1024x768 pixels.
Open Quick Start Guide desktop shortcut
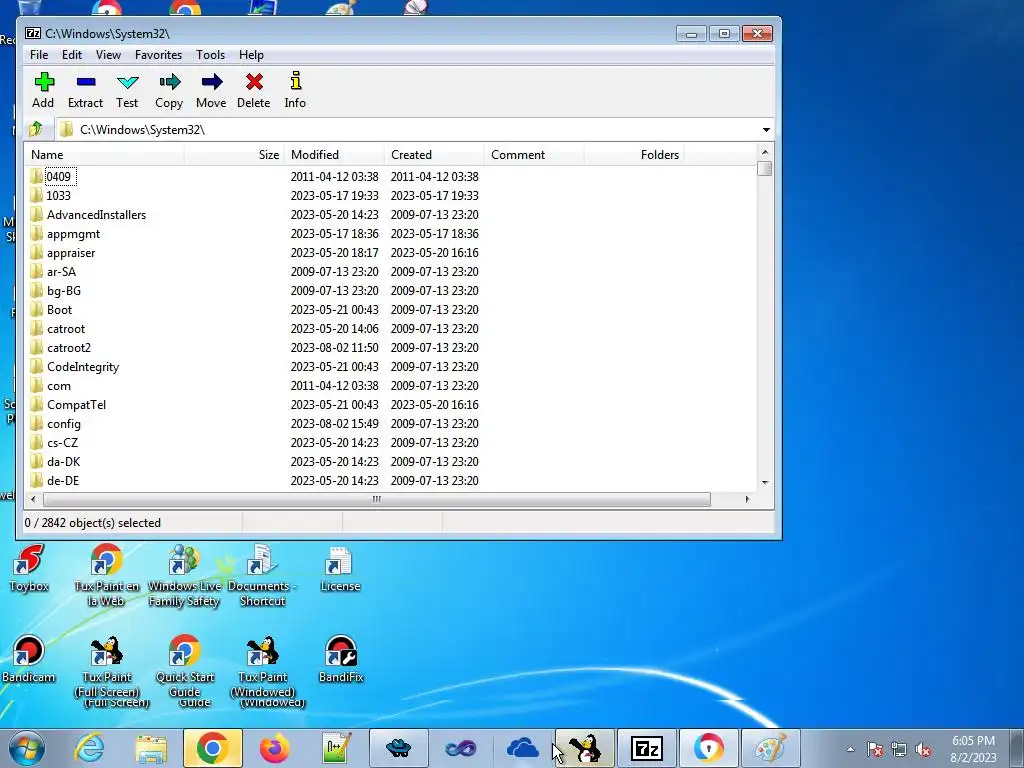click(184, 666)
